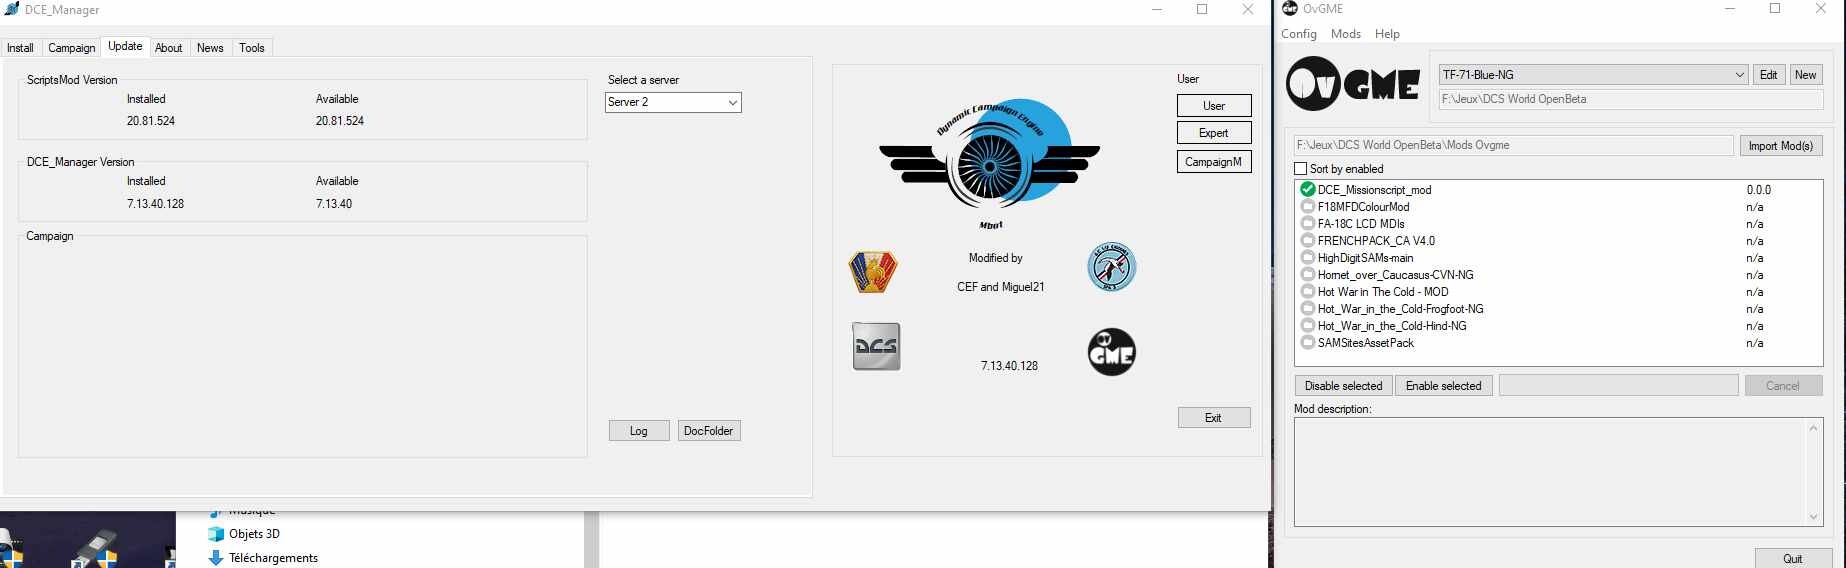Toggle Hot War in The Cold - MOD circle
Image resolution: width=1846 pixels, height=568 pixels.
point(1307,291)
